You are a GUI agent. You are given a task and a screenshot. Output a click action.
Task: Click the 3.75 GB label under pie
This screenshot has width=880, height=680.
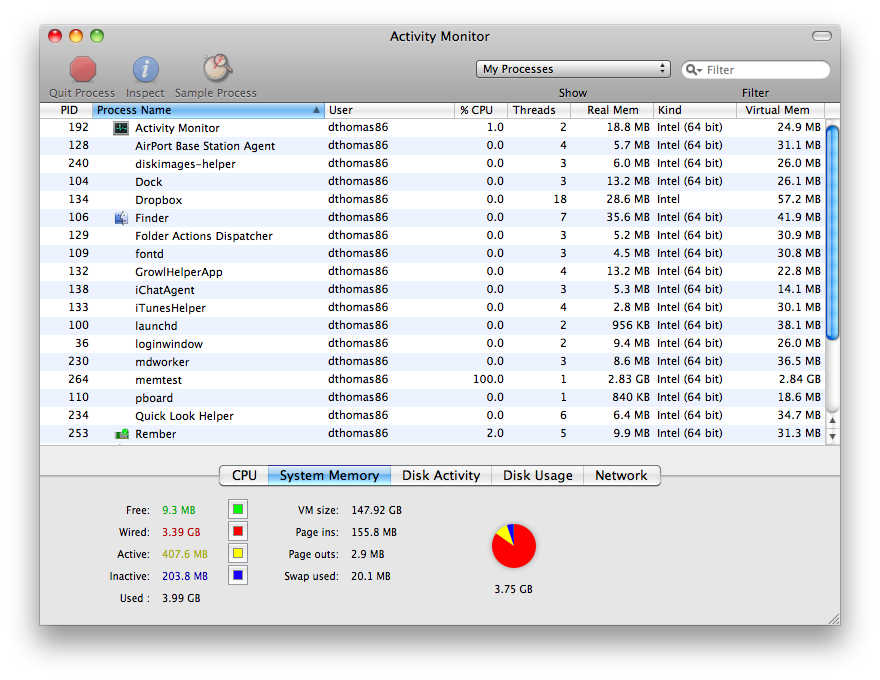[513, 589]
